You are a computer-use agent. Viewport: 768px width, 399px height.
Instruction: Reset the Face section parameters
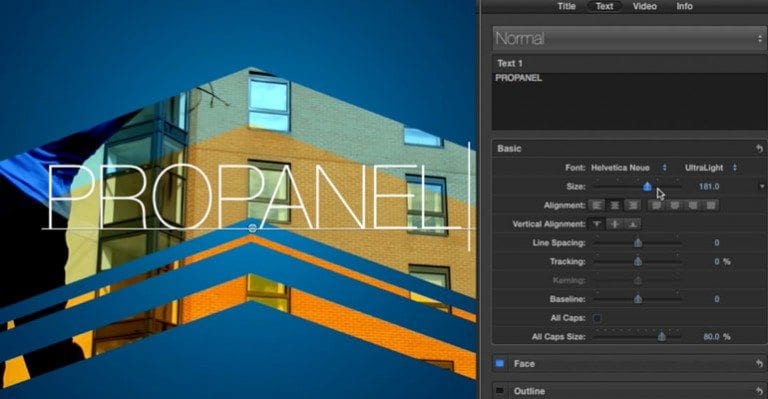coord(759,363)
